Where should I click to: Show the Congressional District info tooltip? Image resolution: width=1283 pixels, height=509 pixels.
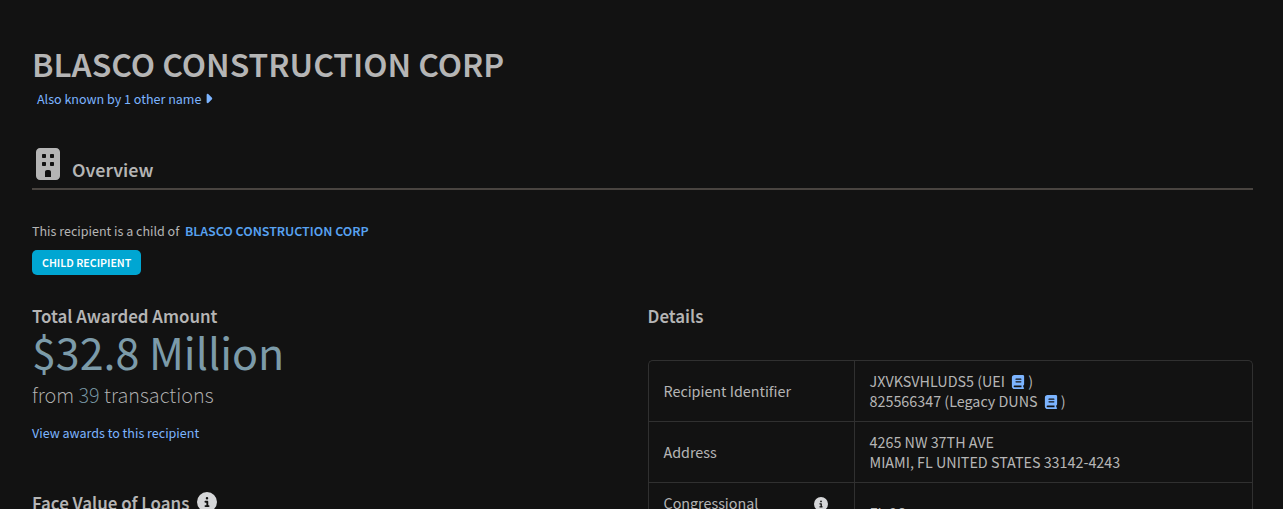pos(821,503)
